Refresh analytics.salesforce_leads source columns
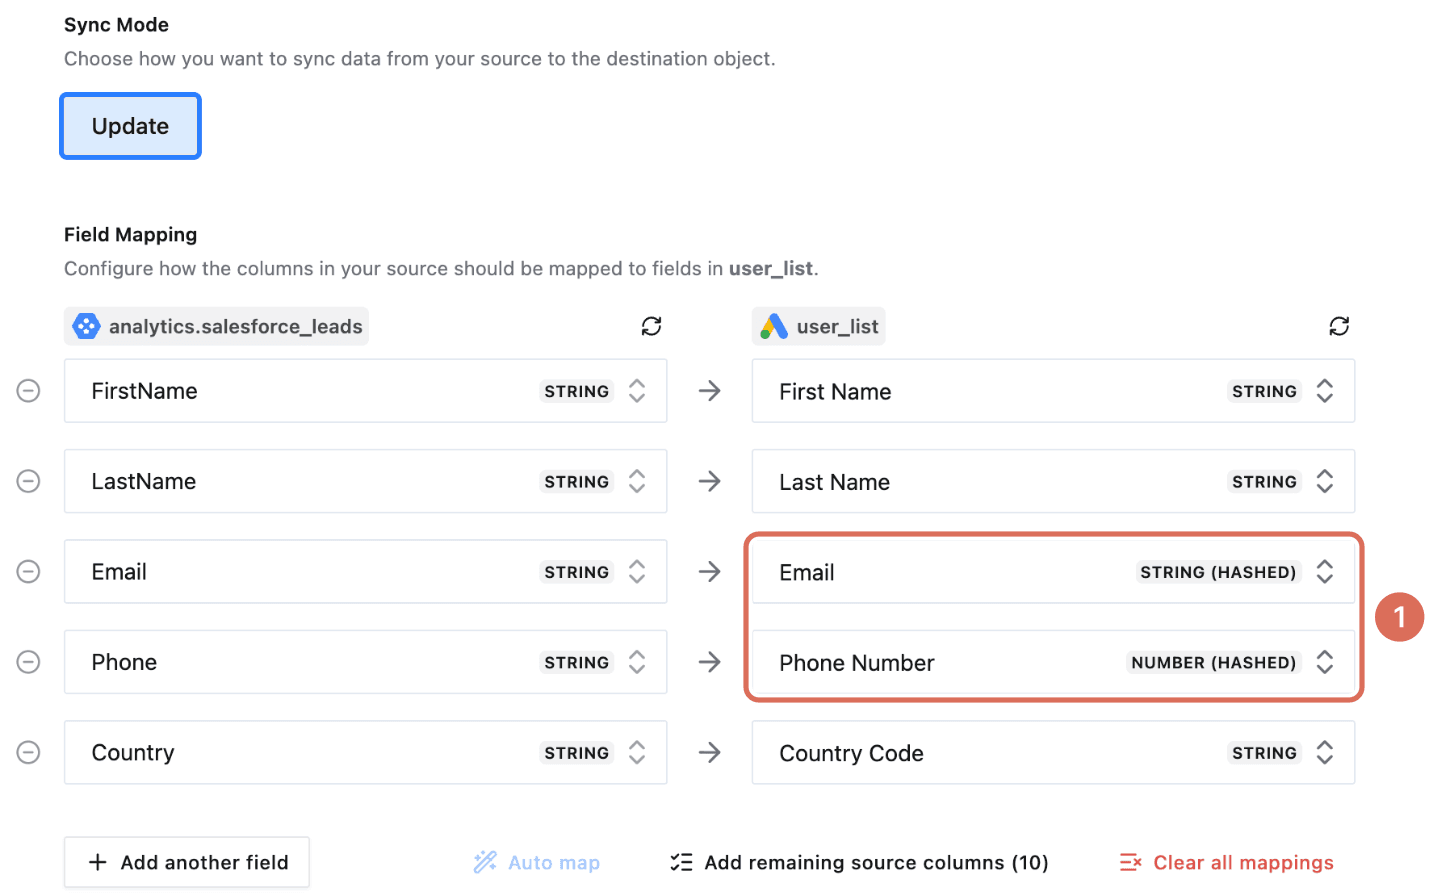The image size is (1430, 896). [651, 326]
